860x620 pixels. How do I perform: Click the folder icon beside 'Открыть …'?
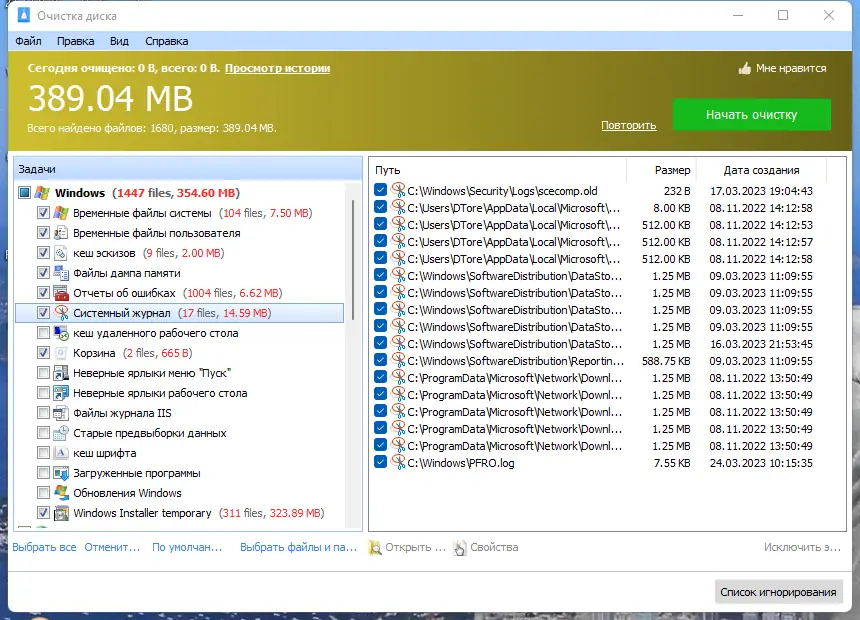[x=375, y=548]
